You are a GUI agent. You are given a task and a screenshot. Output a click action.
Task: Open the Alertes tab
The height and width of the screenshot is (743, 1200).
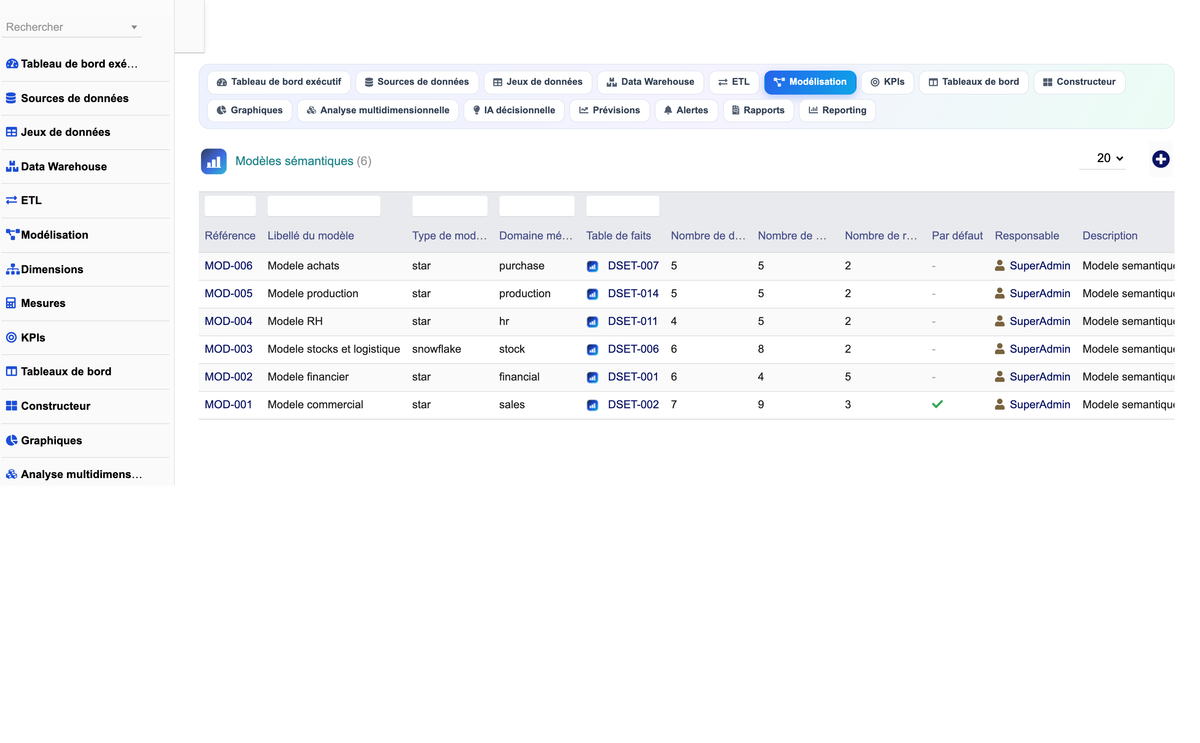(686, 110)
